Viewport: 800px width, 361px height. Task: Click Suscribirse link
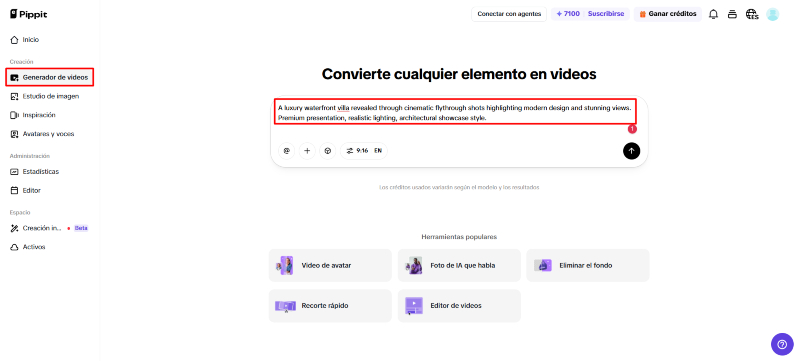tap(606, 14)
